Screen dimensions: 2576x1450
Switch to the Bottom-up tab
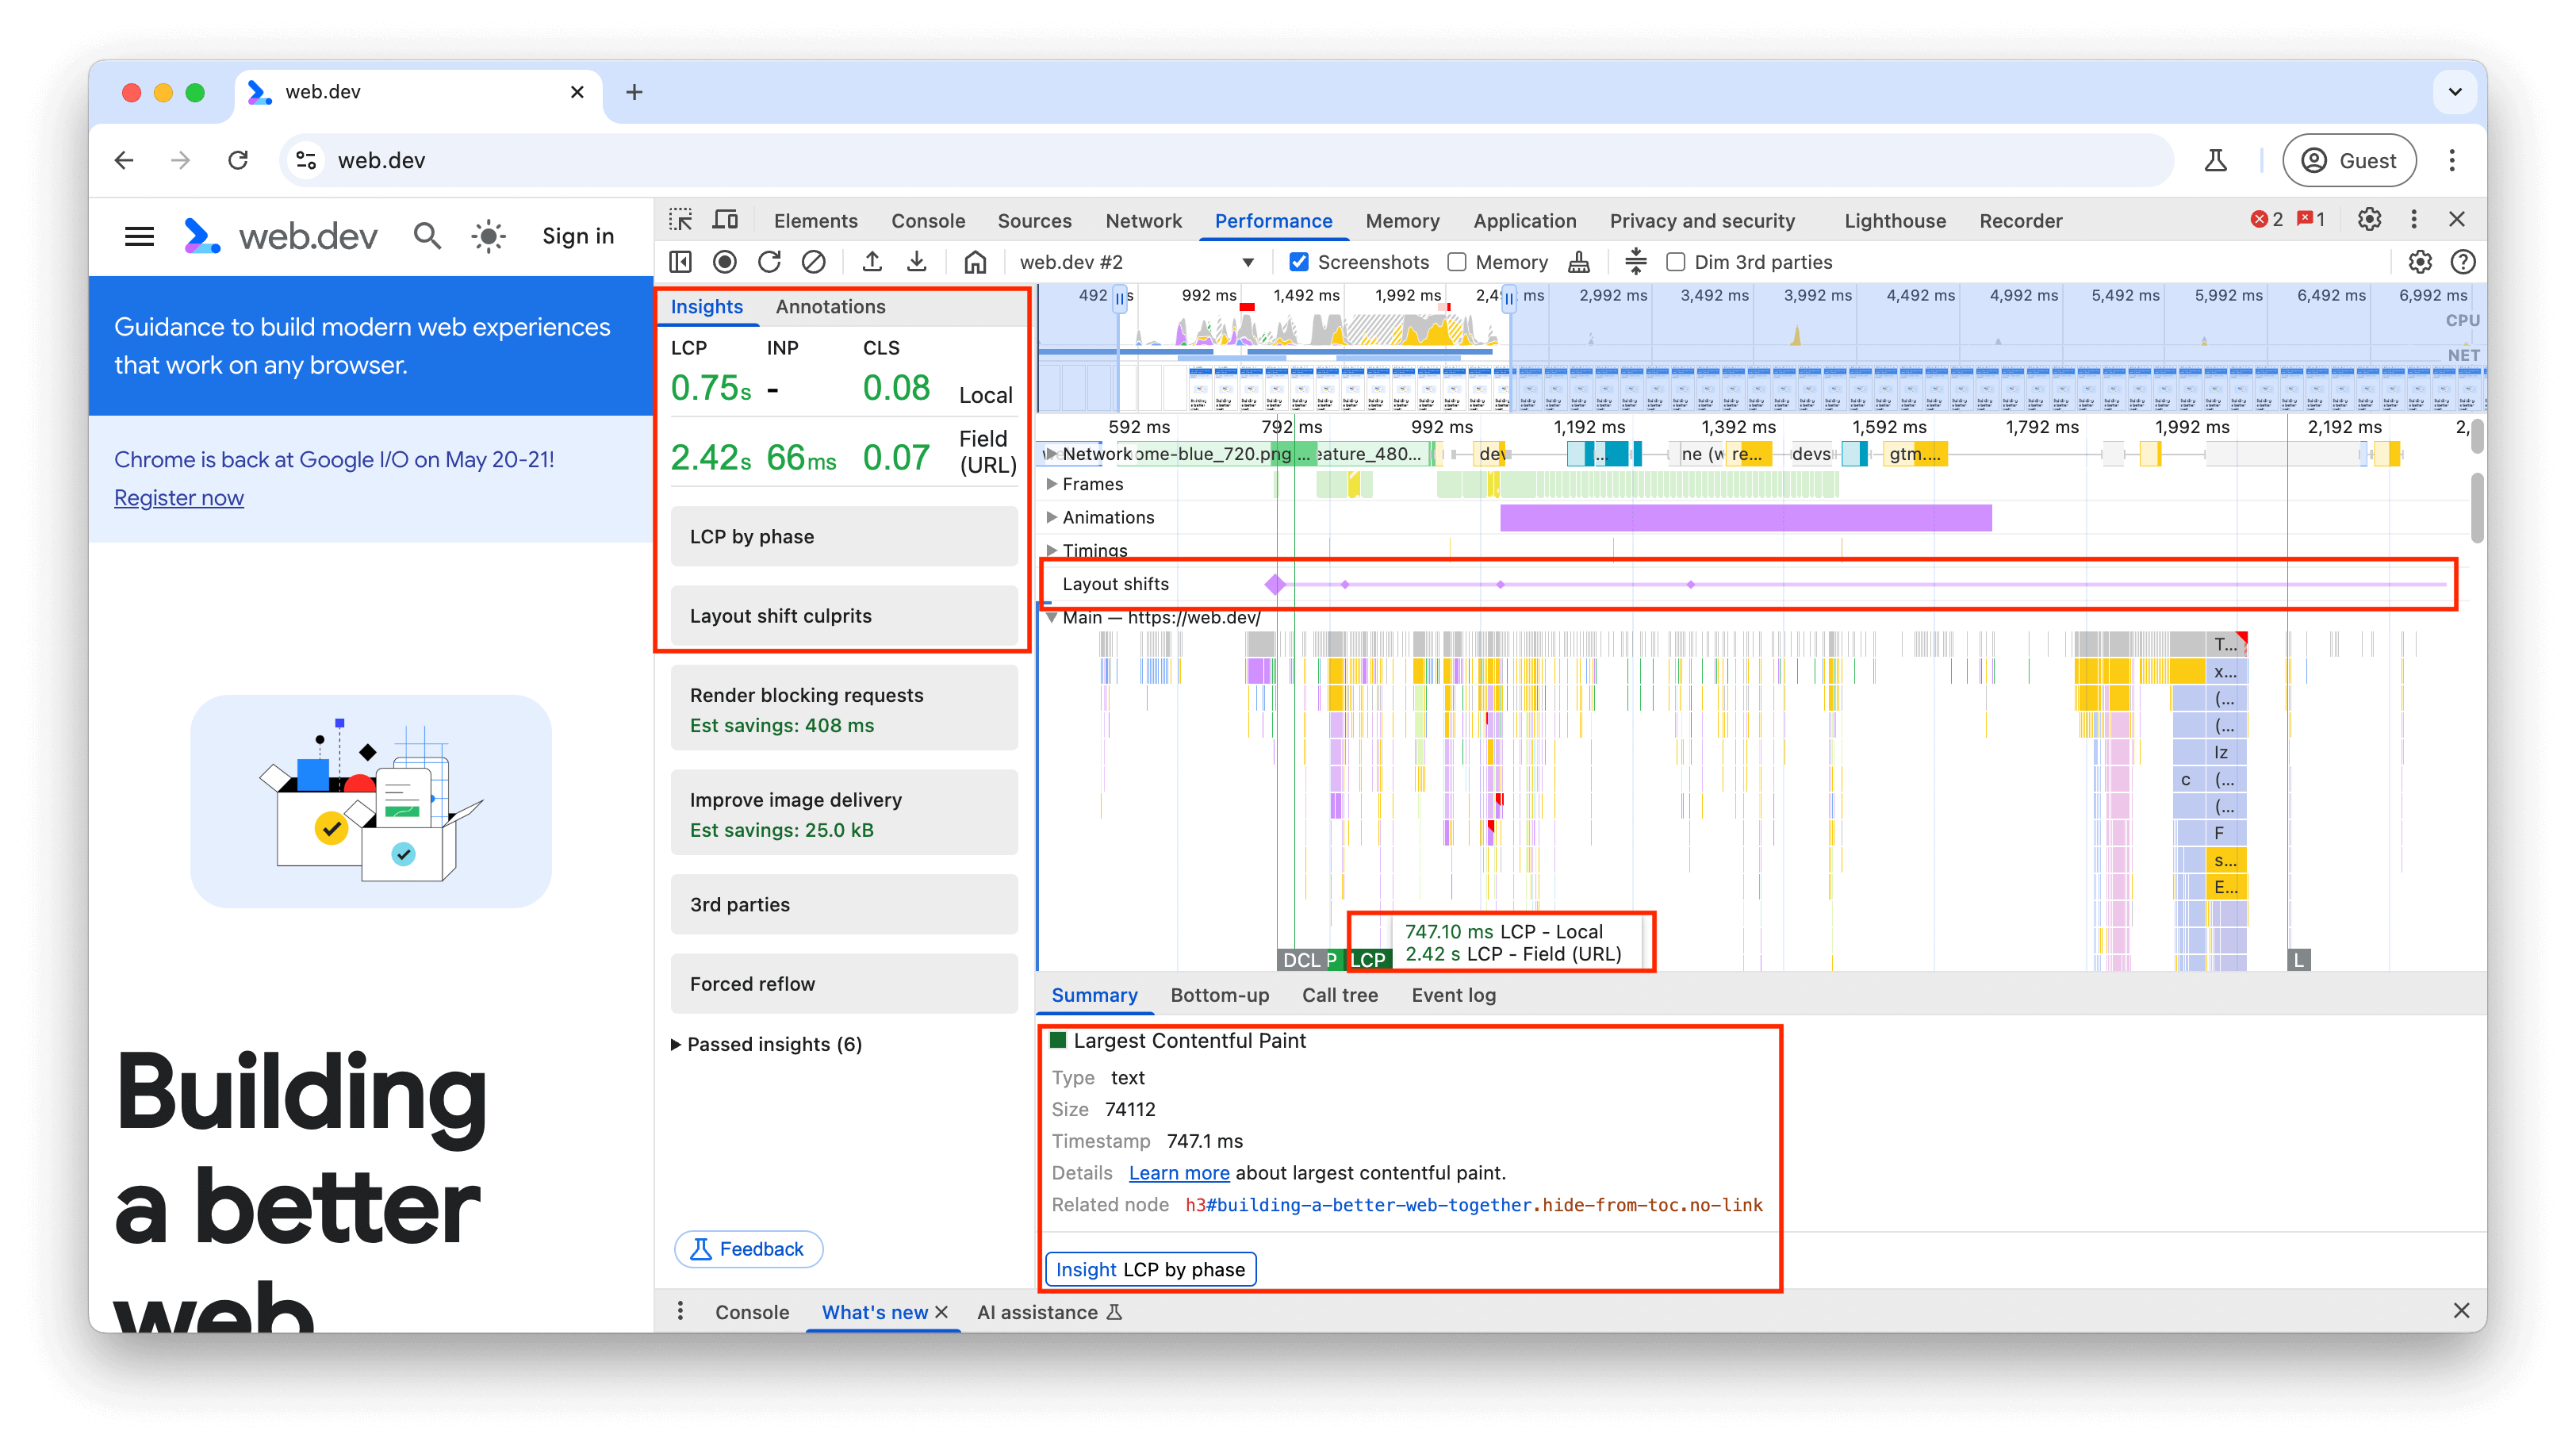[1219, 995]
